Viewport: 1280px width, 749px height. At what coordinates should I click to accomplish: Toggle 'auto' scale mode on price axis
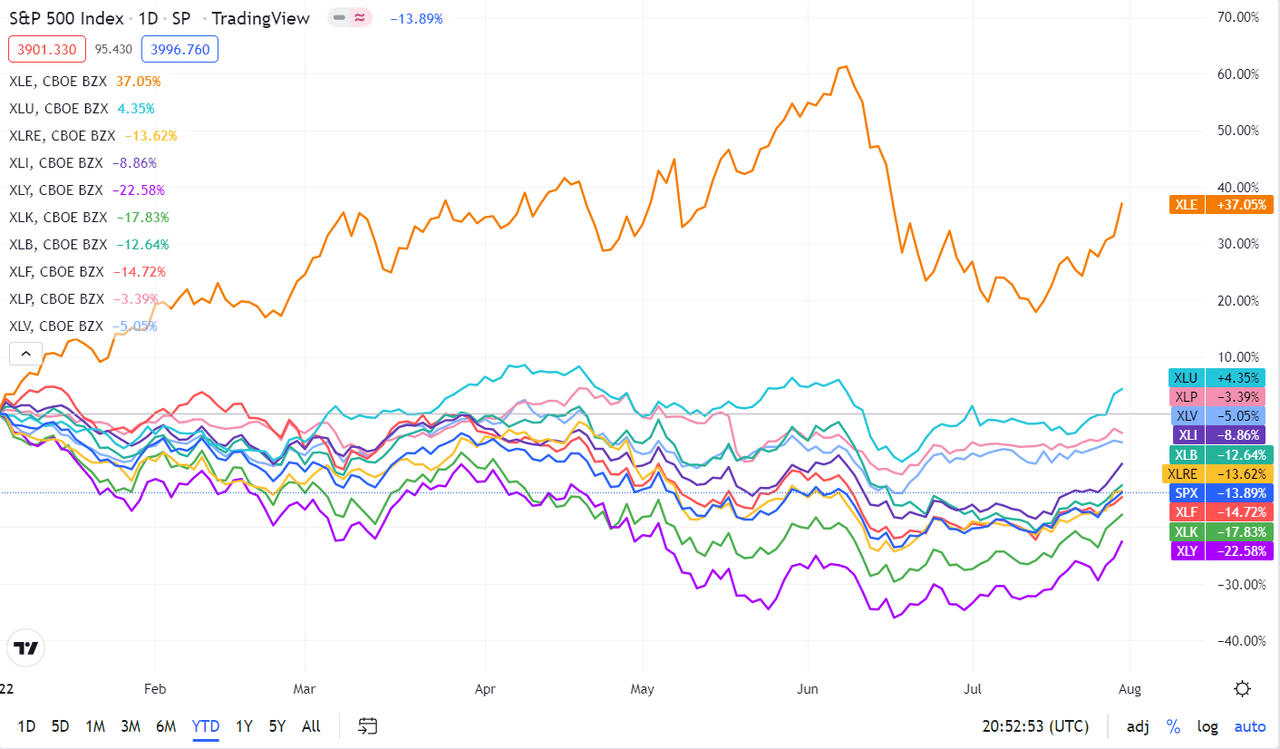point(1249,726)
